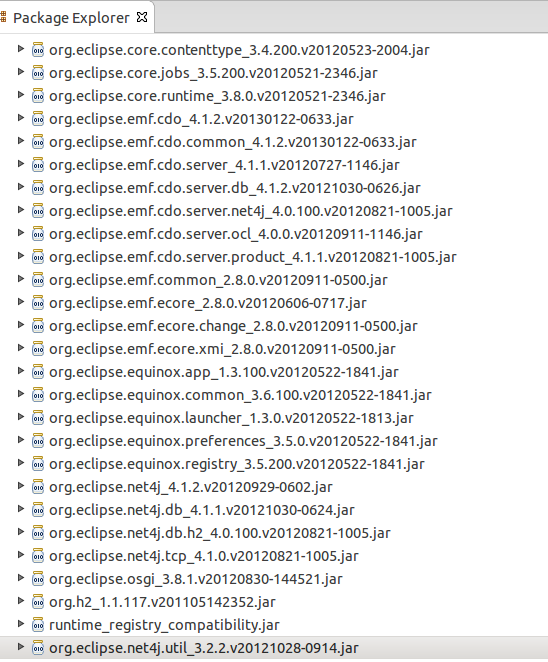Expand org.eclipse.osgi_3.8.1 jar contents
The image size is (548, 662).
pos(20,578)
